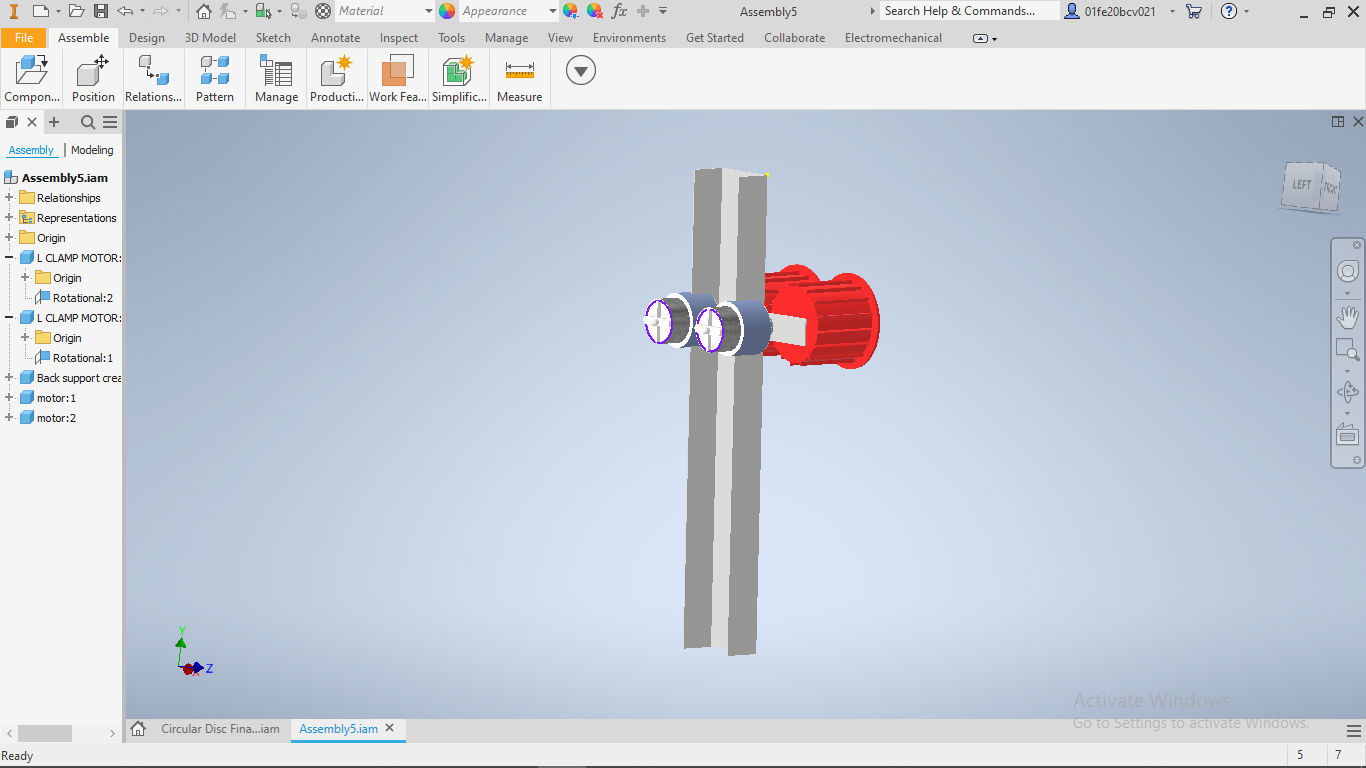Screen dimensions: 1366x768
Task: Undo the last action
Action: tap(125, 11)
